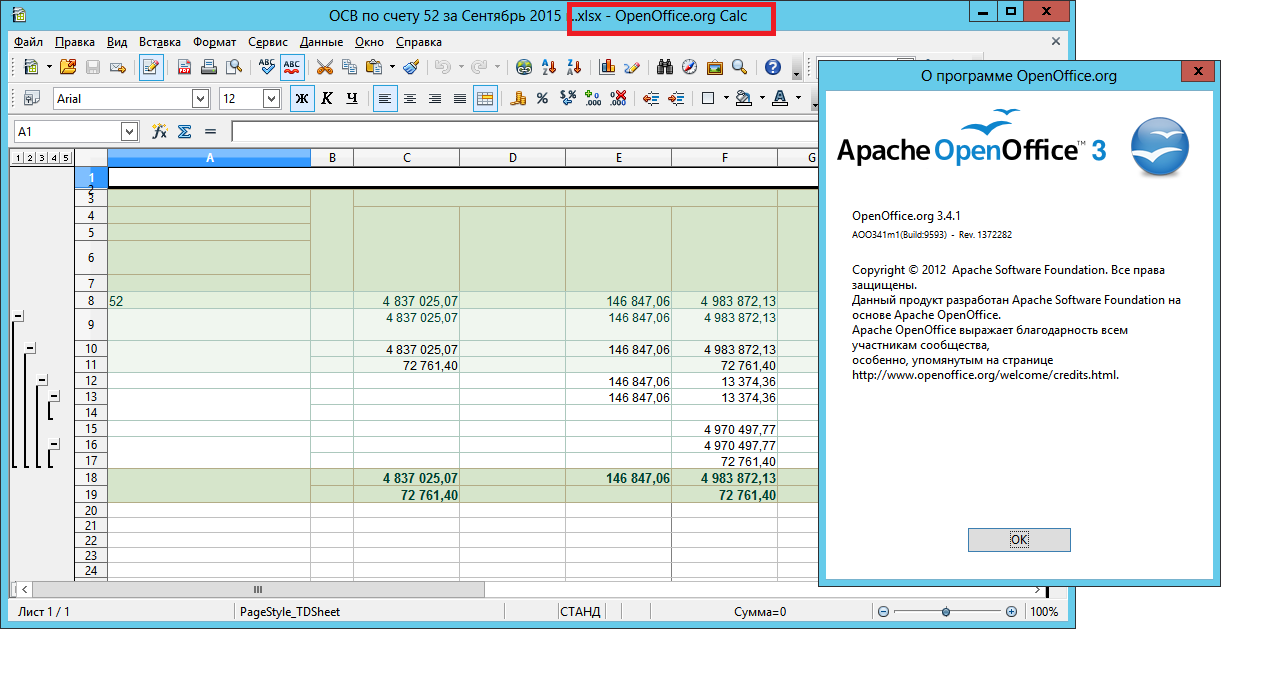Click the Save document icon
Viewport: 1278px width, 676px height.
click(x=93, y=67)
